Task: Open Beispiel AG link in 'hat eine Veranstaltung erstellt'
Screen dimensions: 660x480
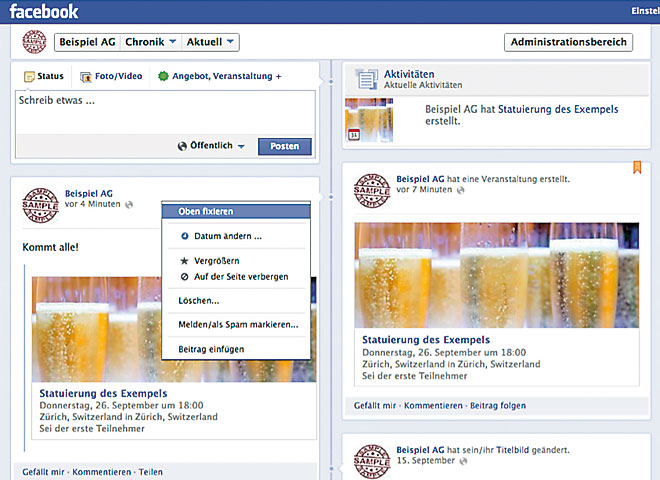Action: (x=420, y=179)
